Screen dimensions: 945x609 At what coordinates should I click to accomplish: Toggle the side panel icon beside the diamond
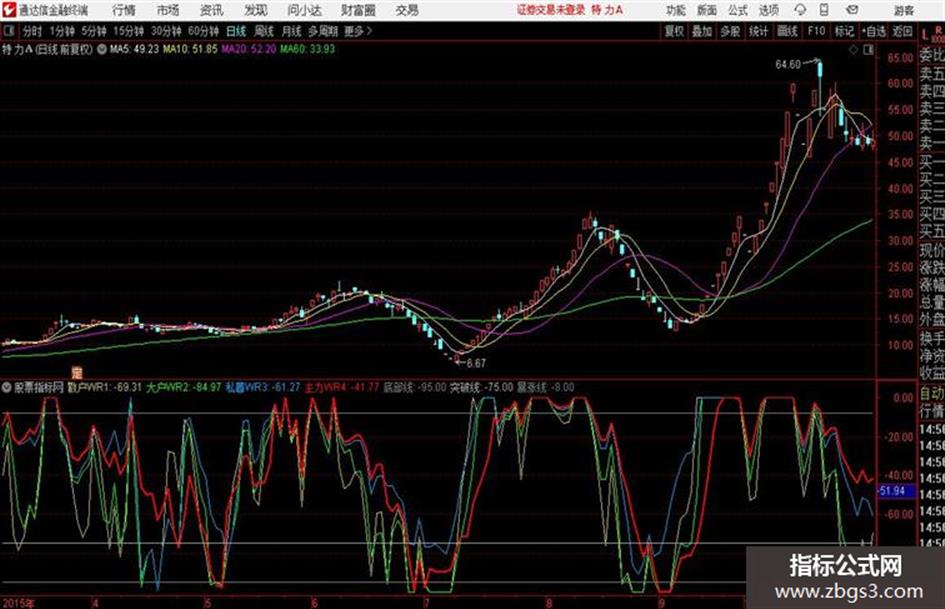868,49
